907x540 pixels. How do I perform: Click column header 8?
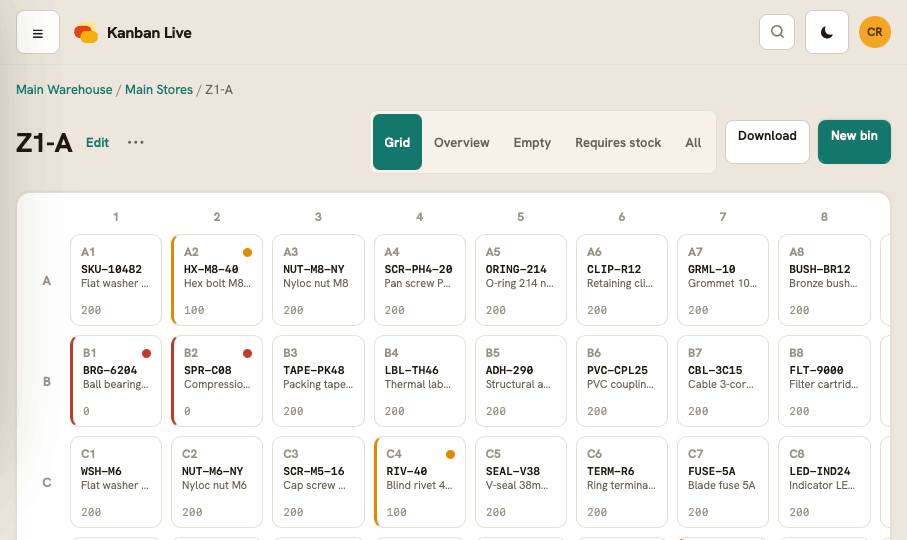824,217
